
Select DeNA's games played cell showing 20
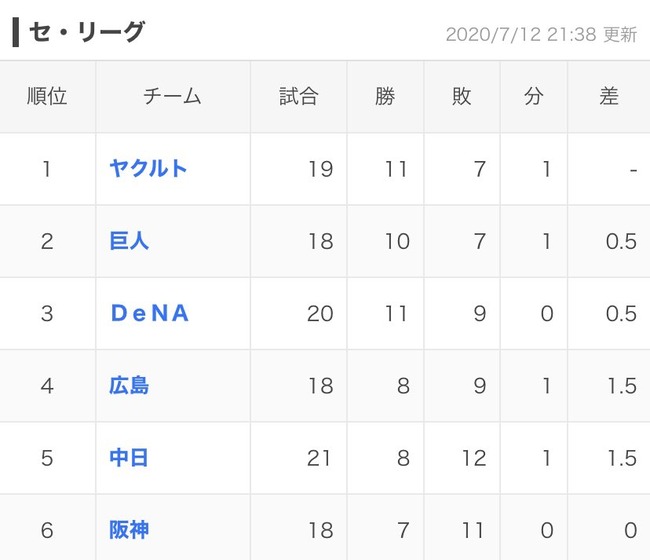tap(298, 313)
